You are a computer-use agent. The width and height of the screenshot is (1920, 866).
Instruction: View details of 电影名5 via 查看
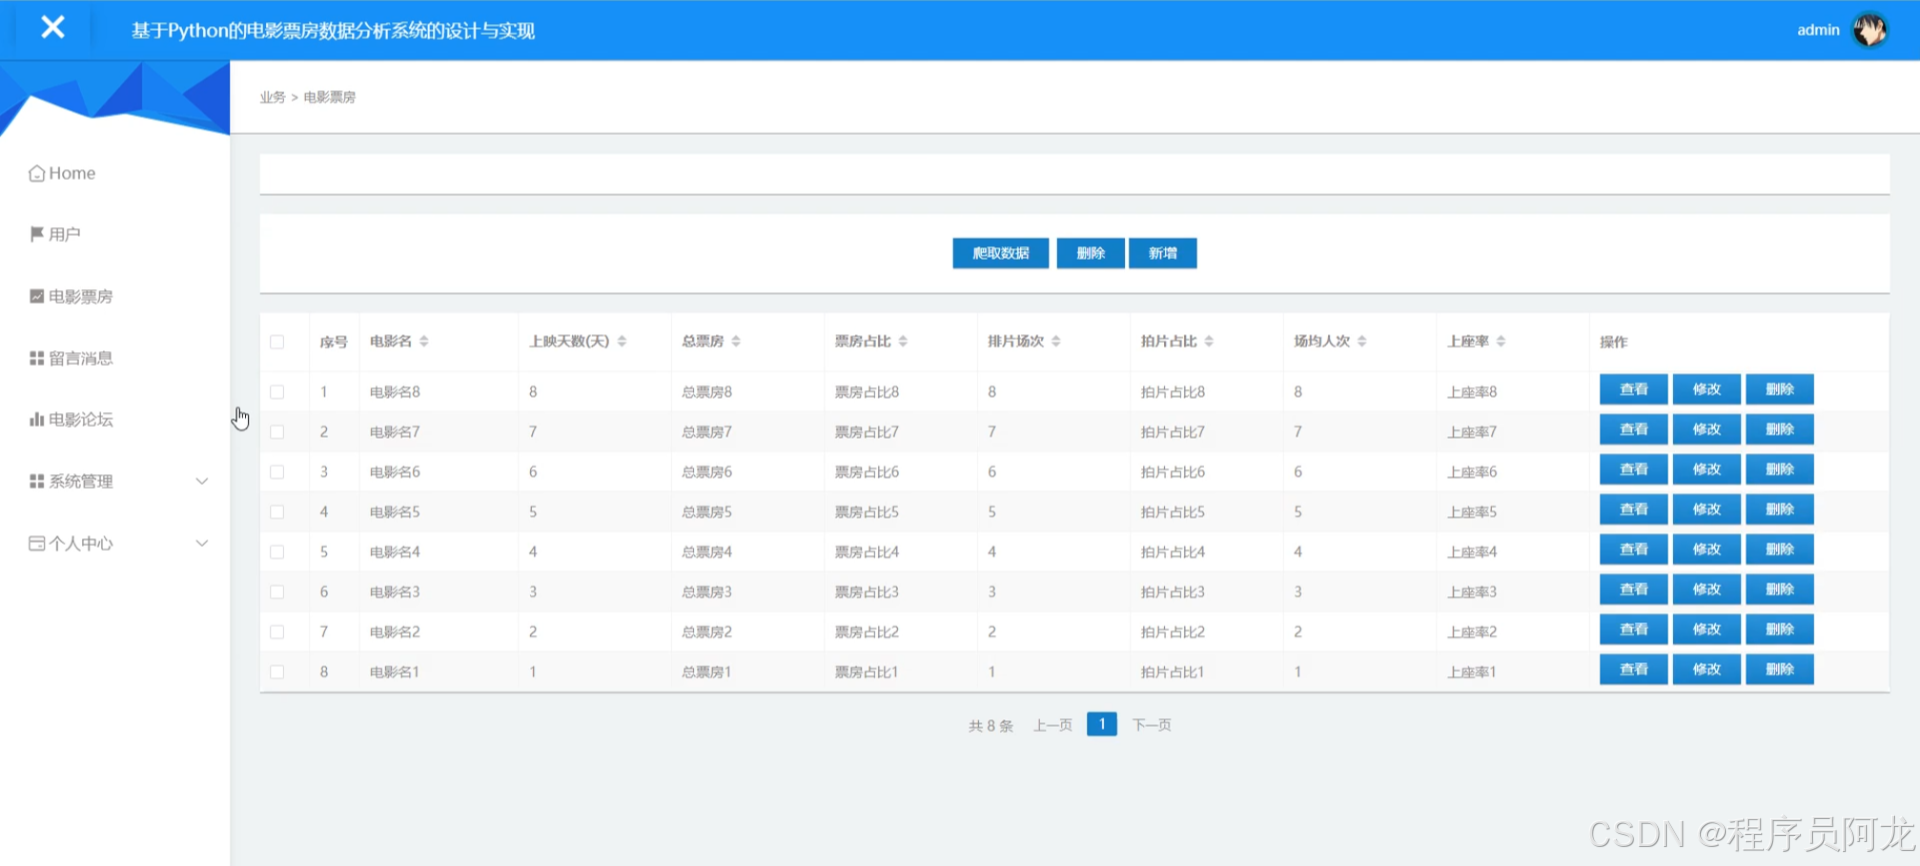(1633, 509)
